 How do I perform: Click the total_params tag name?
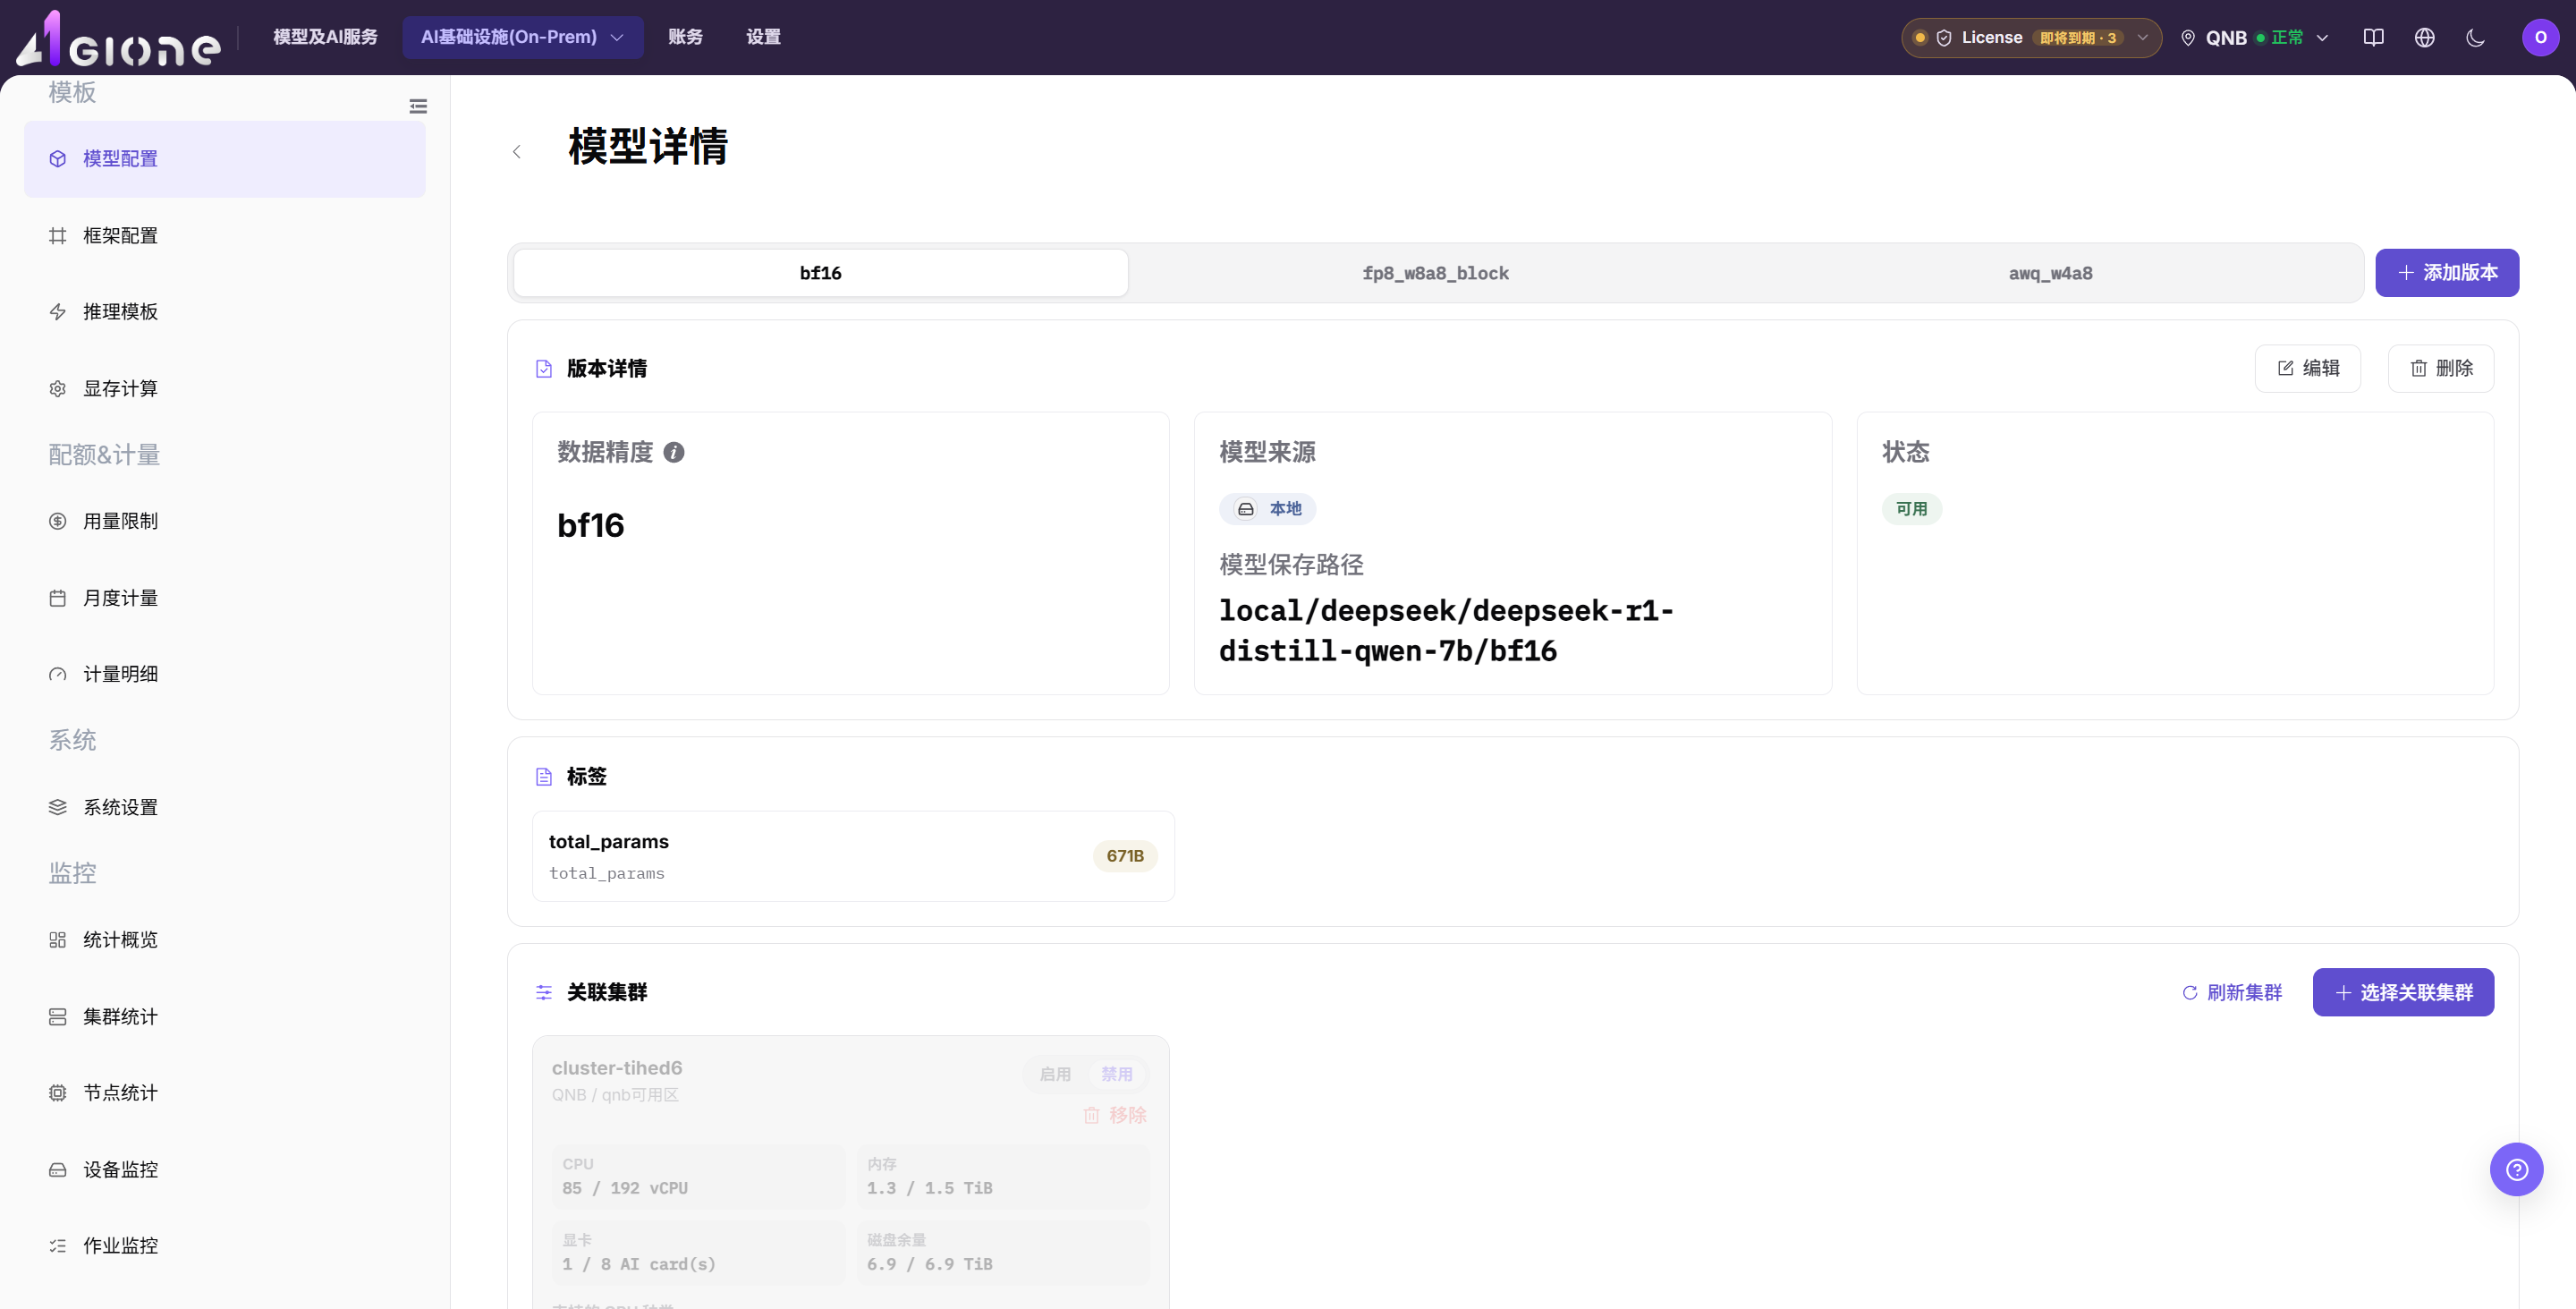[609, 842]
